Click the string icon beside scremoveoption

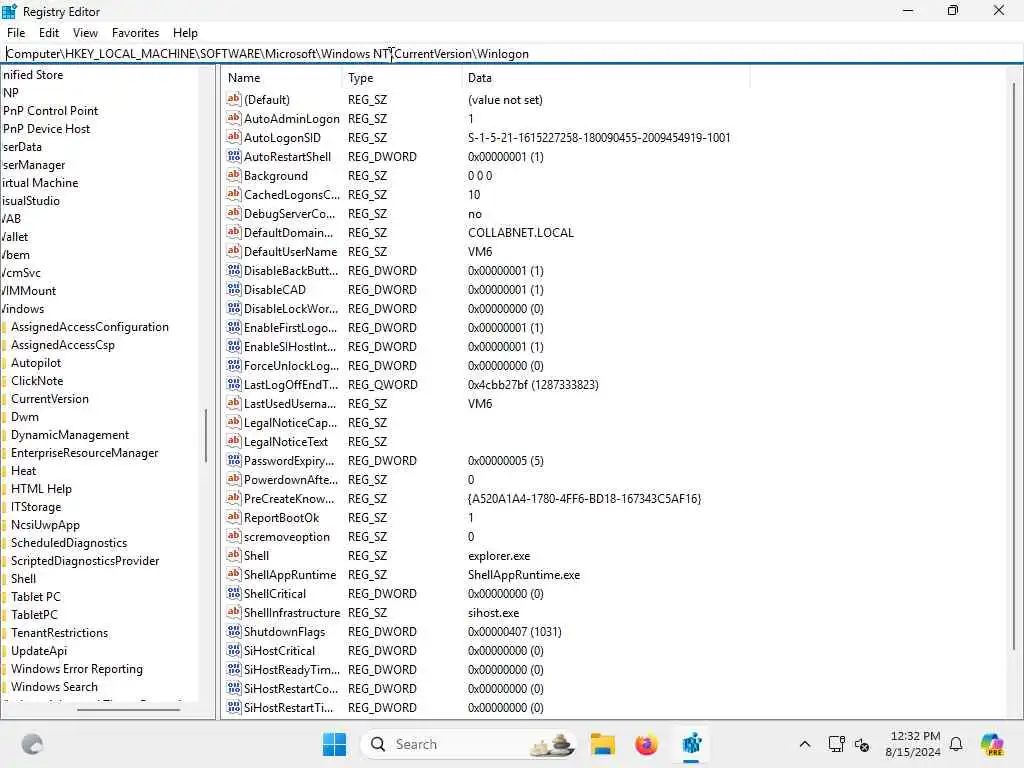pos(234,536)
